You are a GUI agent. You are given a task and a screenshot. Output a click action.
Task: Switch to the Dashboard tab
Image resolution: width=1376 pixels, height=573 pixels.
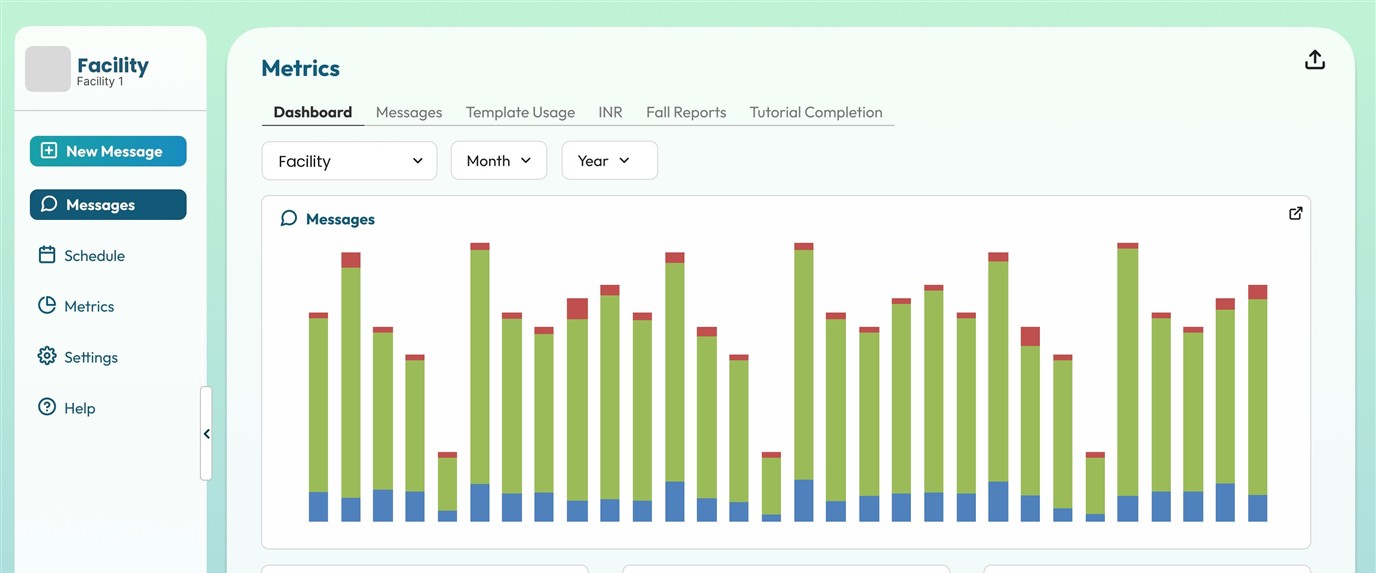tap(313, 112)
